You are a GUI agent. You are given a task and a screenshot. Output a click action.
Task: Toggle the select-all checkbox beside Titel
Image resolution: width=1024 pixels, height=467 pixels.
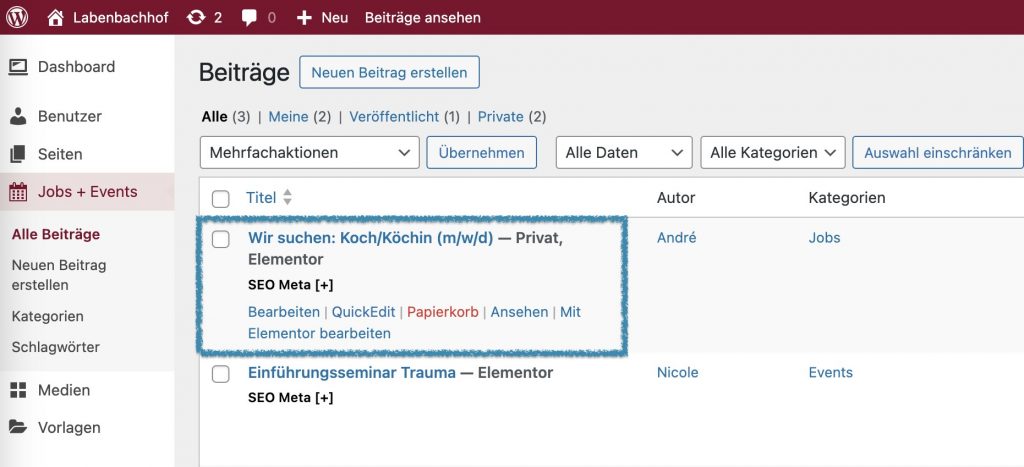(221, 199)
